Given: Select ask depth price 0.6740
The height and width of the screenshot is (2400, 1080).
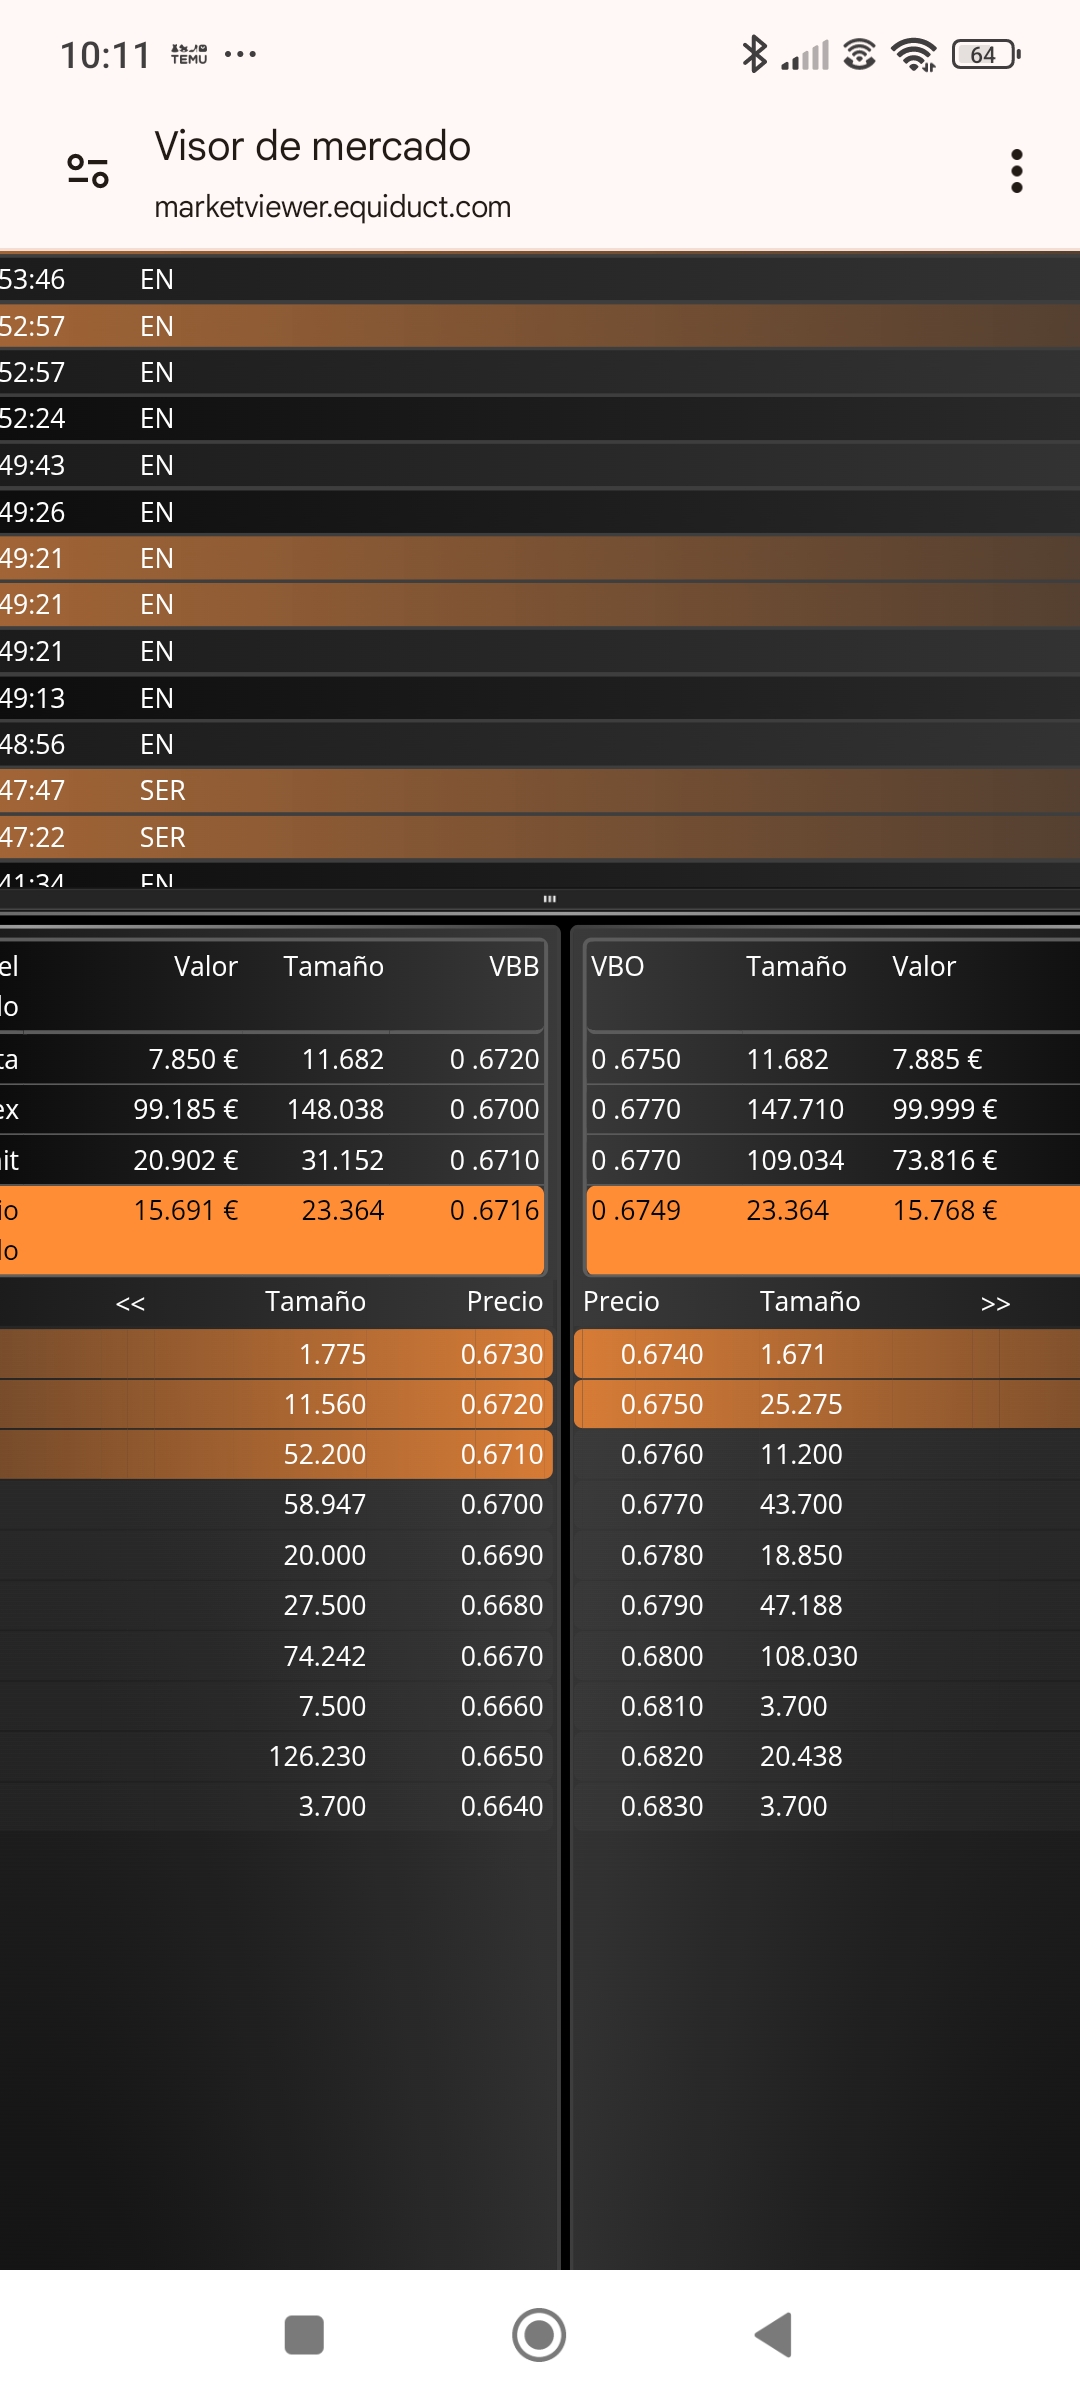Looking at the screenshot, I should pyautogui.click(x=662, y=1354).
